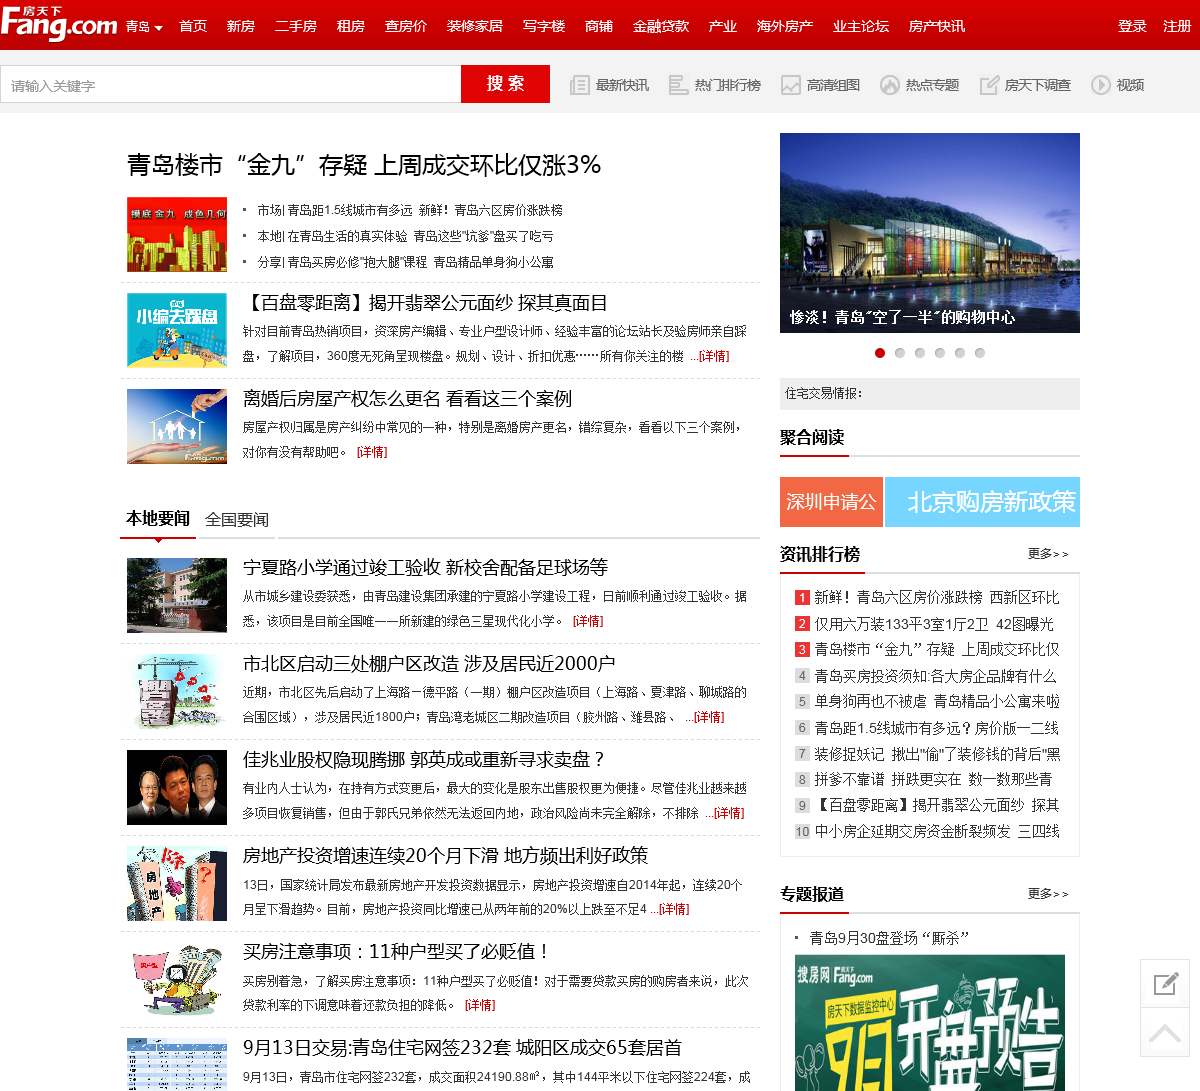Expand the 青岛 city dropdown

pyautogui.click(x=144, y=26)
